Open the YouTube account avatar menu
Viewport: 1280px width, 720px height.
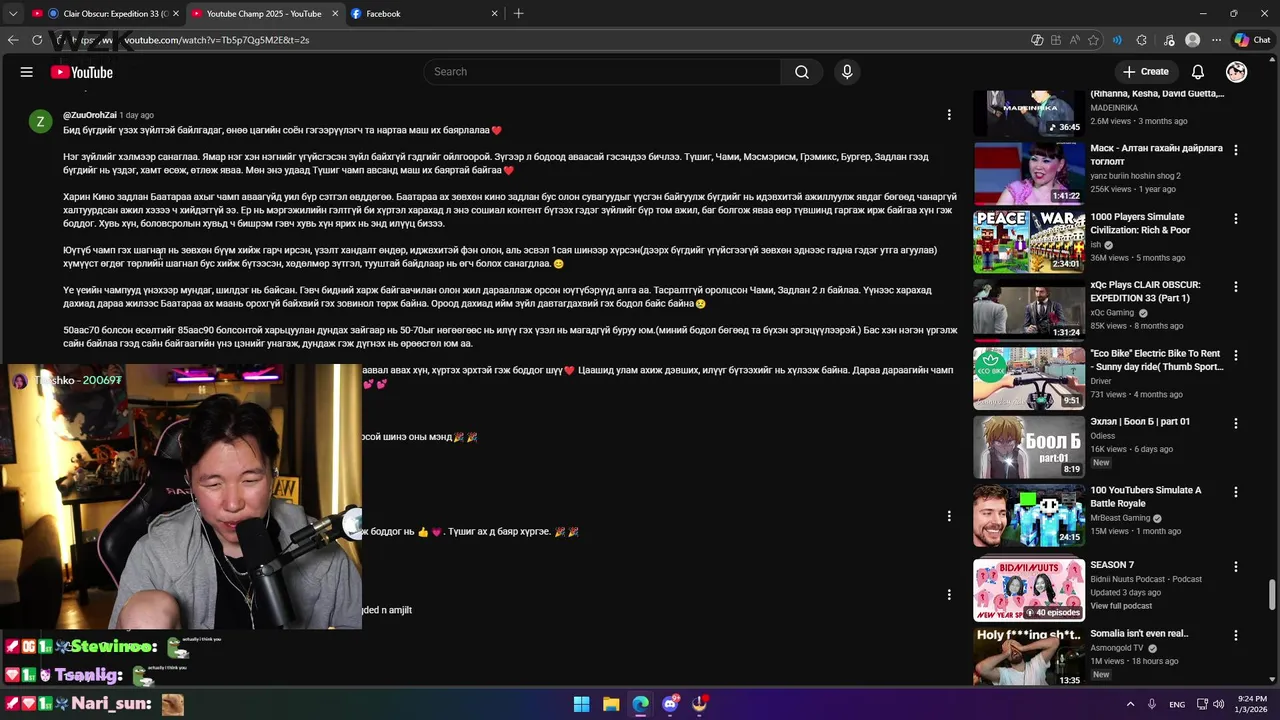tap(1237, 72)
